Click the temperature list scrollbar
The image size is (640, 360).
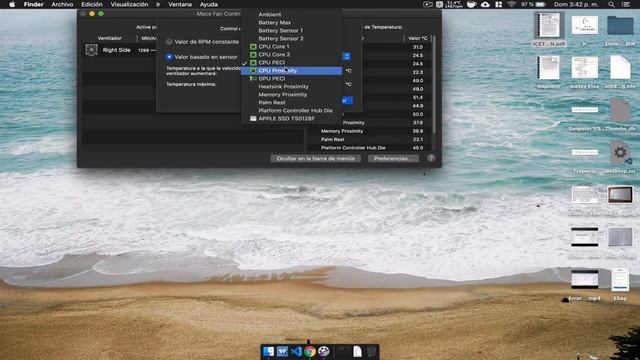pos(434,84)
